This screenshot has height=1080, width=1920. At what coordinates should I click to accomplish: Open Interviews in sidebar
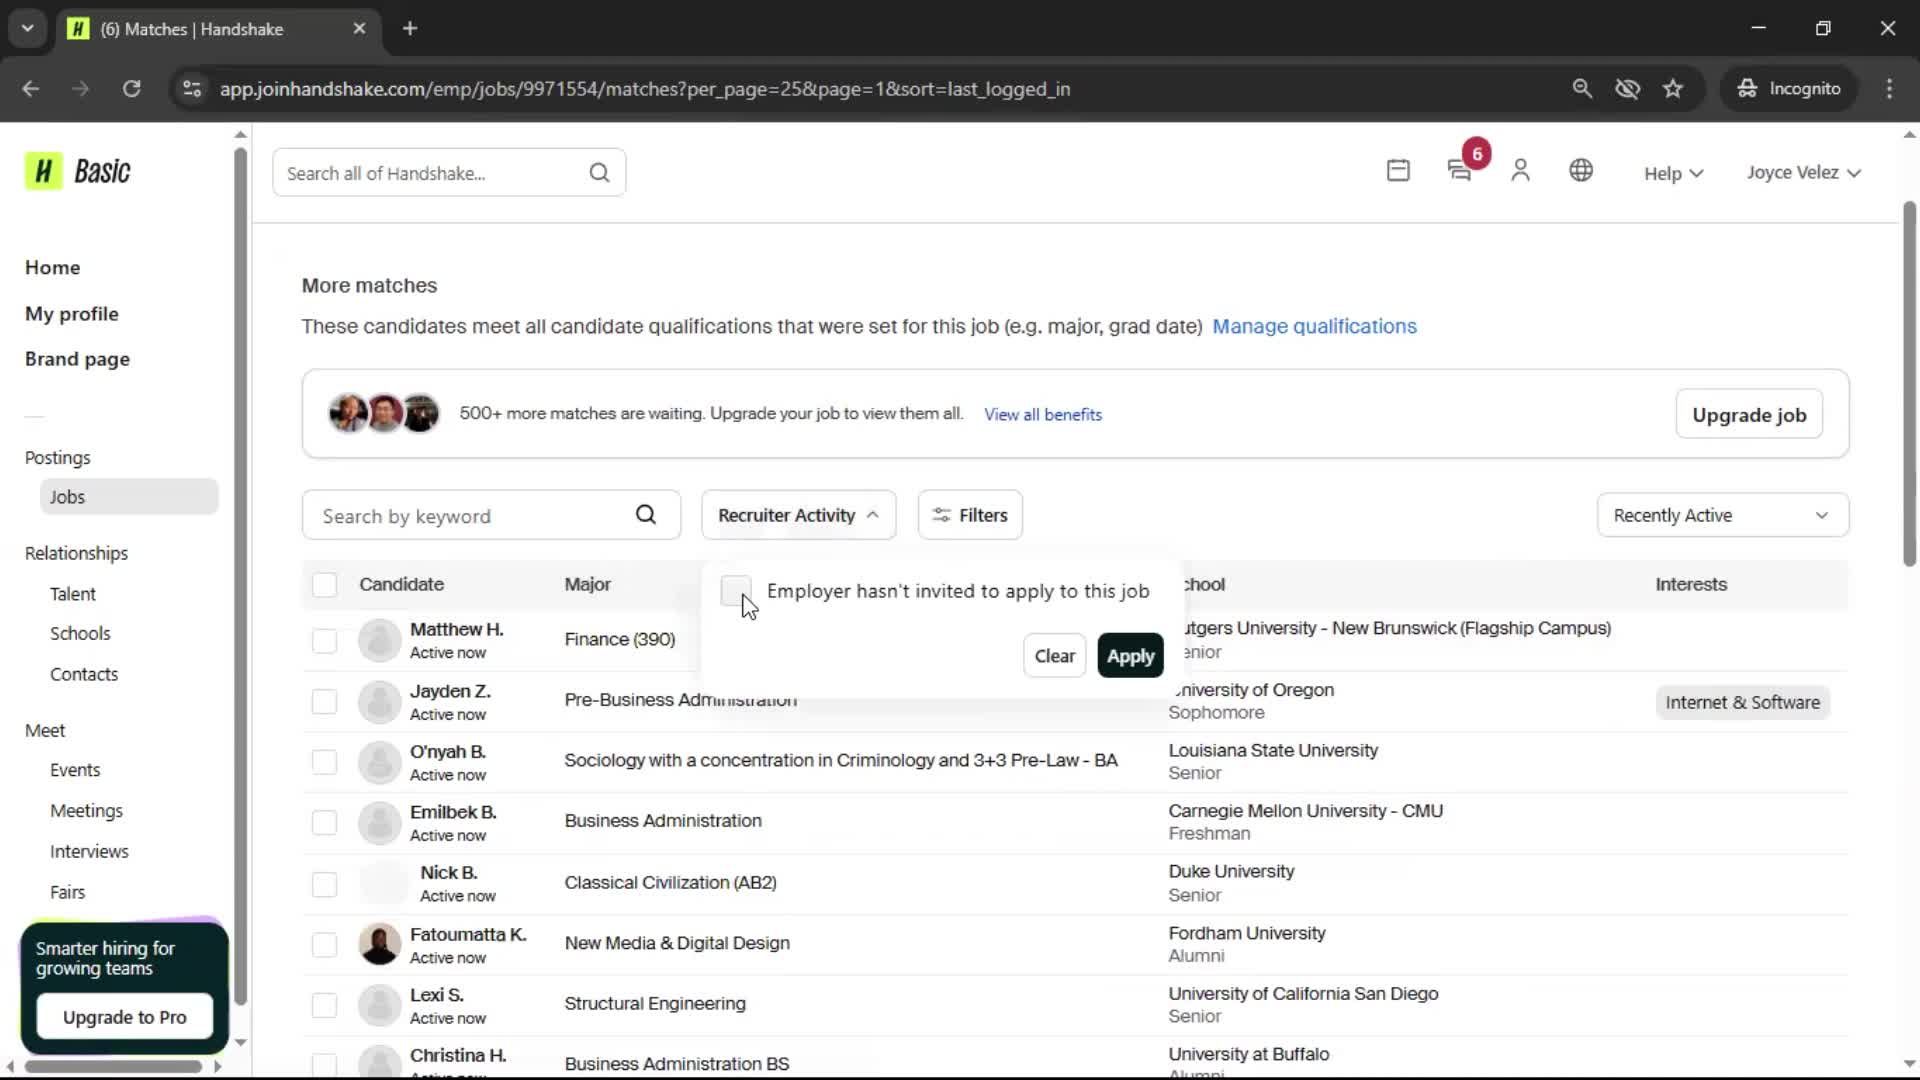[89, 852]
